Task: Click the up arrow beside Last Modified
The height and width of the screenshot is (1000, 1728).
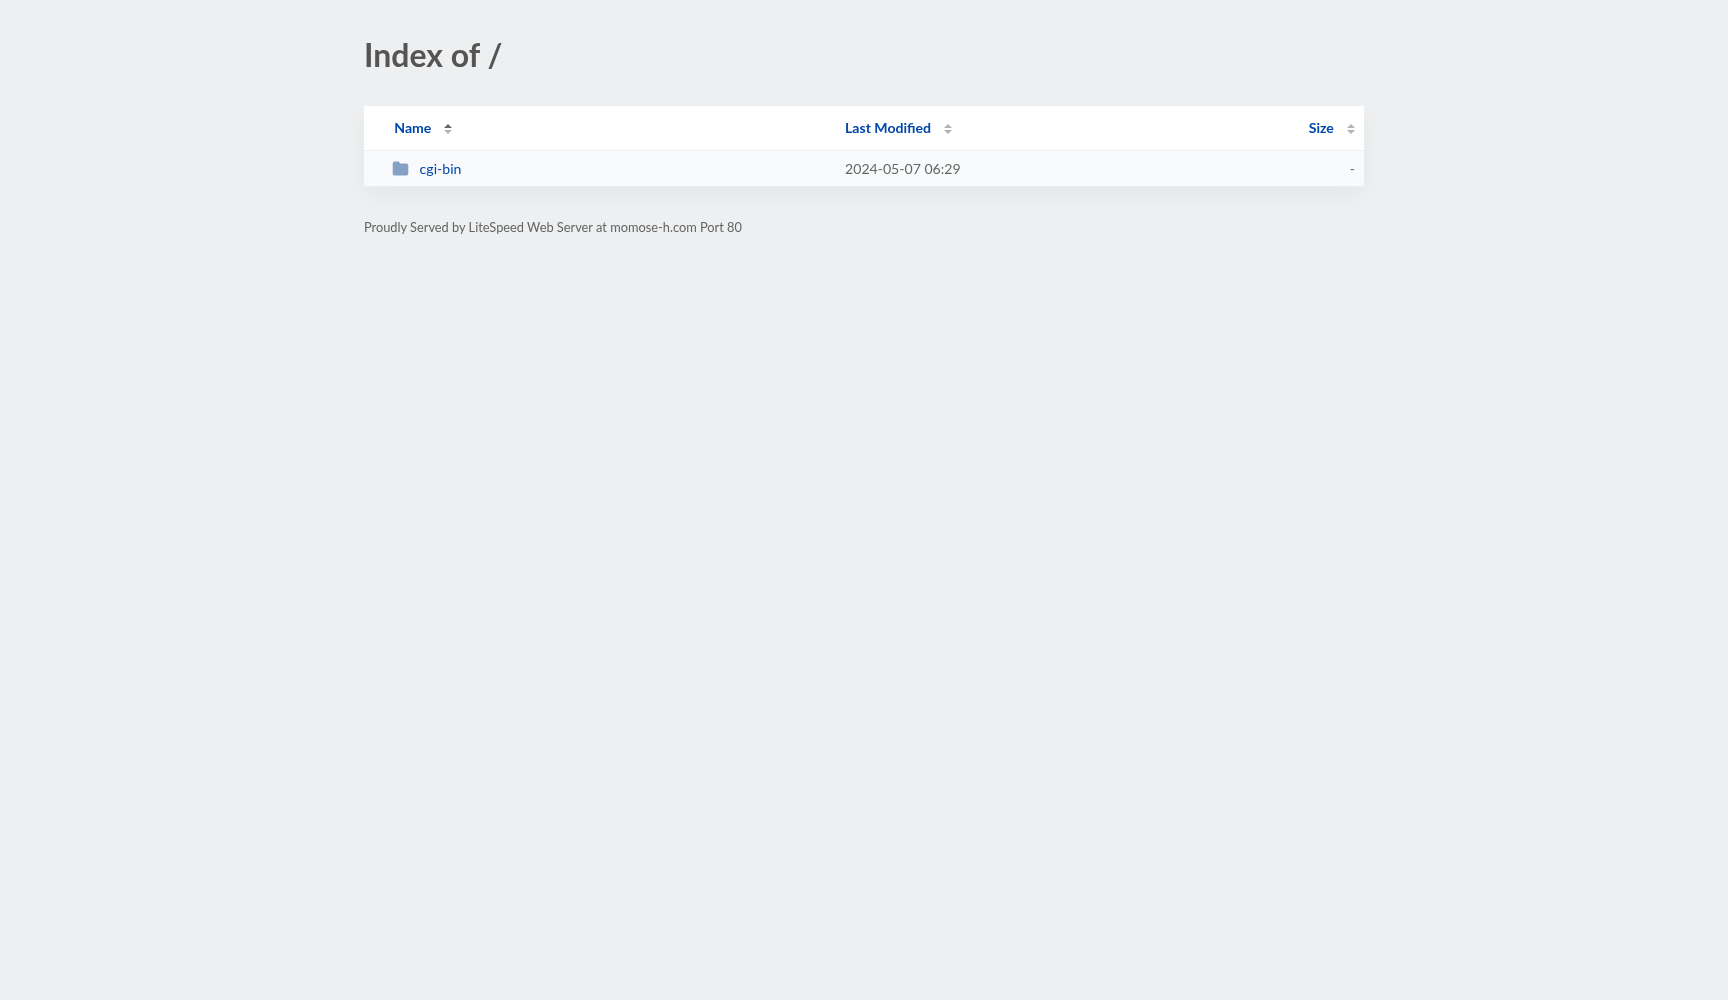Action: [948, 125]
